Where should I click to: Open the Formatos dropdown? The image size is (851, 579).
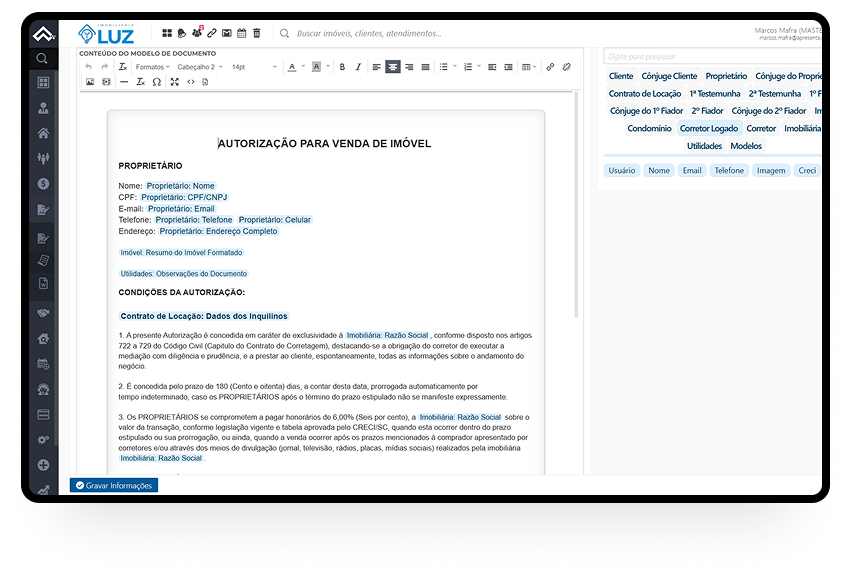click(x=153, y=67)
